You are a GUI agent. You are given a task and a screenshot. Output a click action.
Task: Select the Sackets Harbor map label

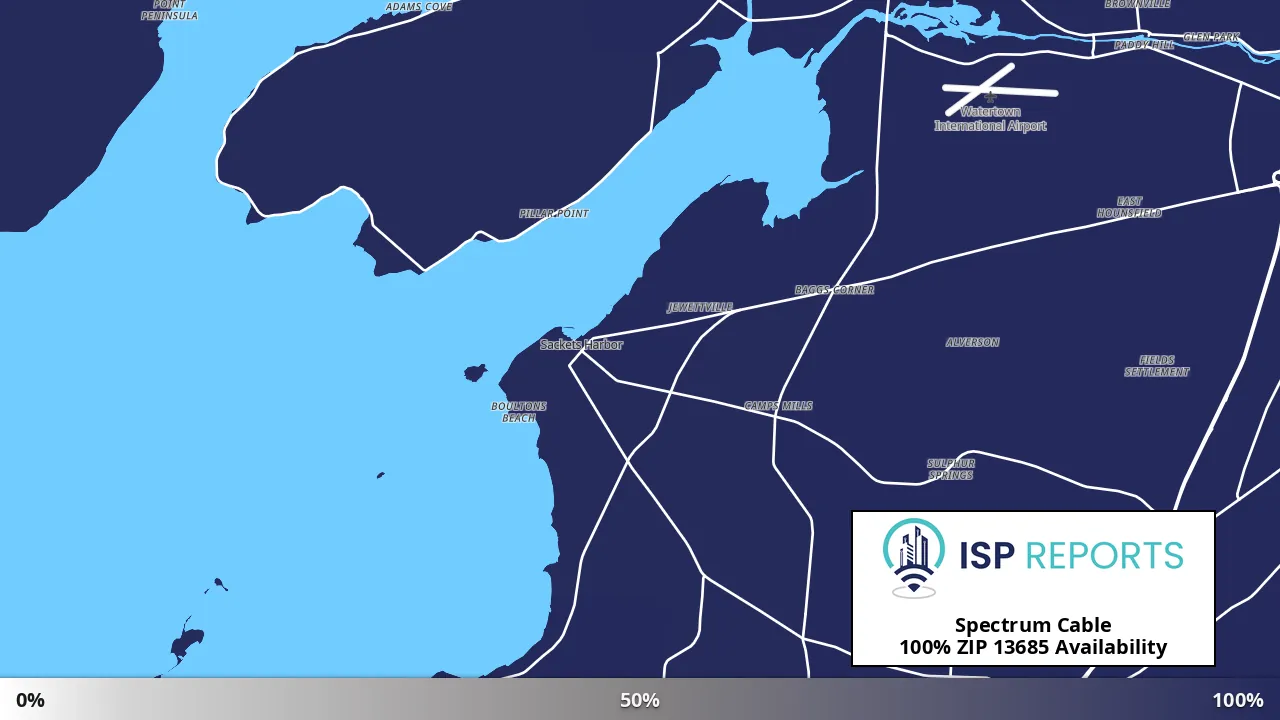coord(581,345)
